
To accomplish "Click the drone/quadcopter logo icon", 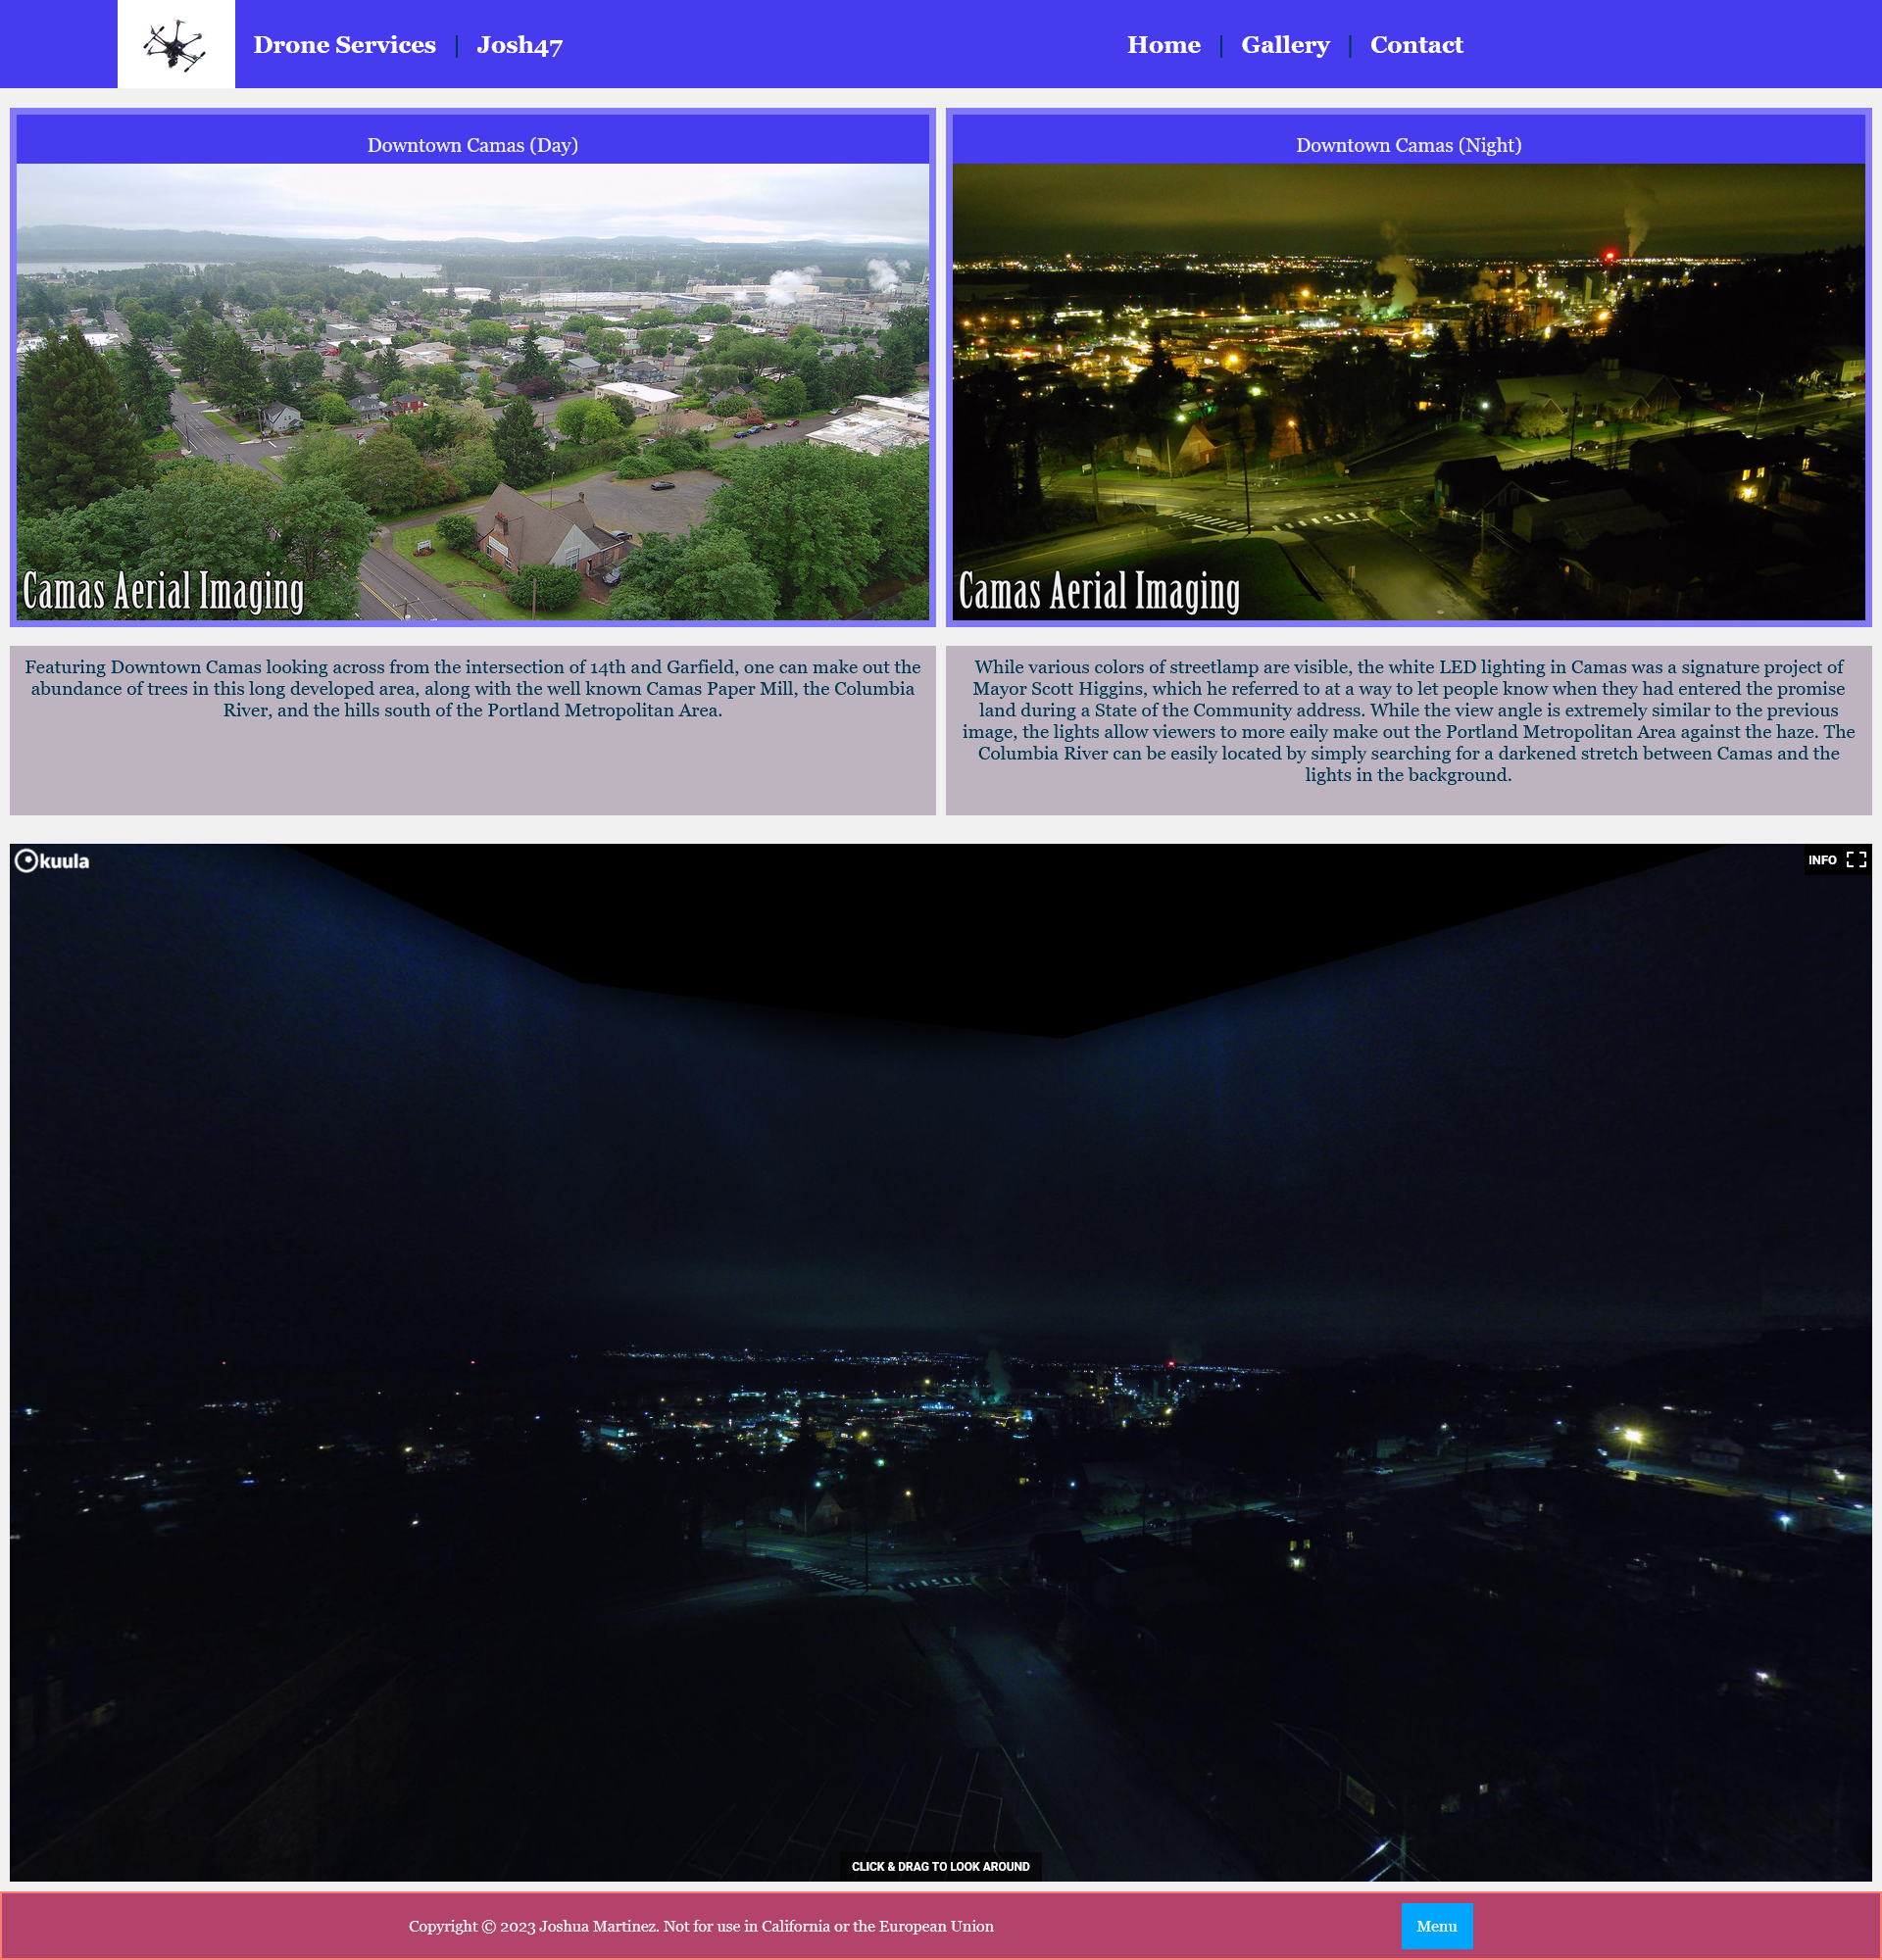I will tap(175, 44).
